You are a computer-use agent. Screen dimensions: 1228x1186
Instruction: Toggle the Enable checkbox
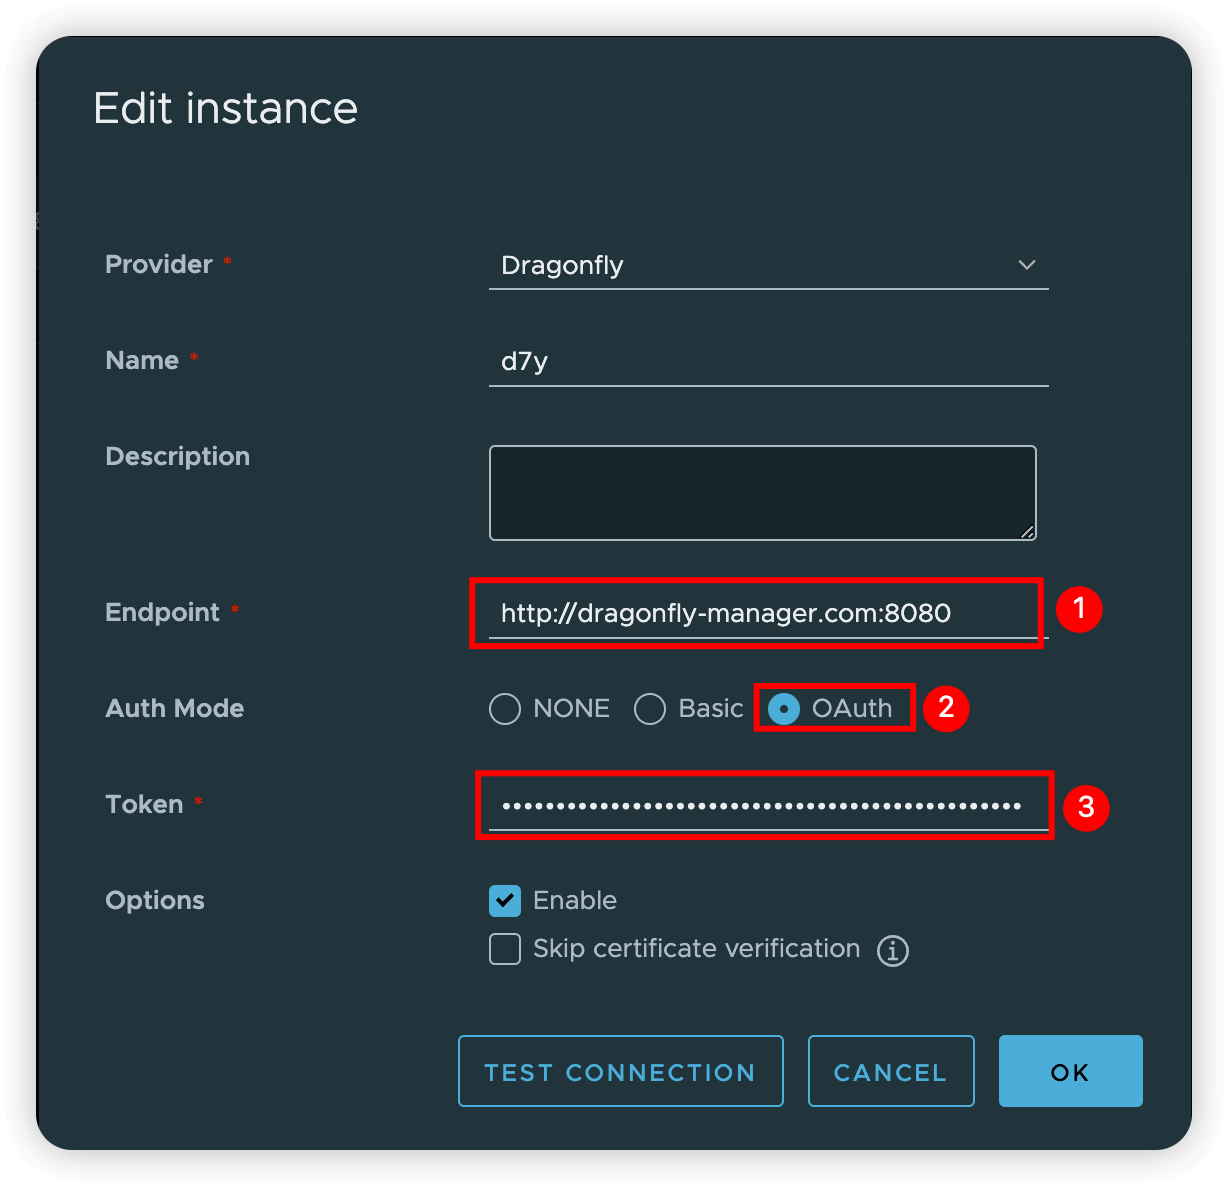point(505,901)
